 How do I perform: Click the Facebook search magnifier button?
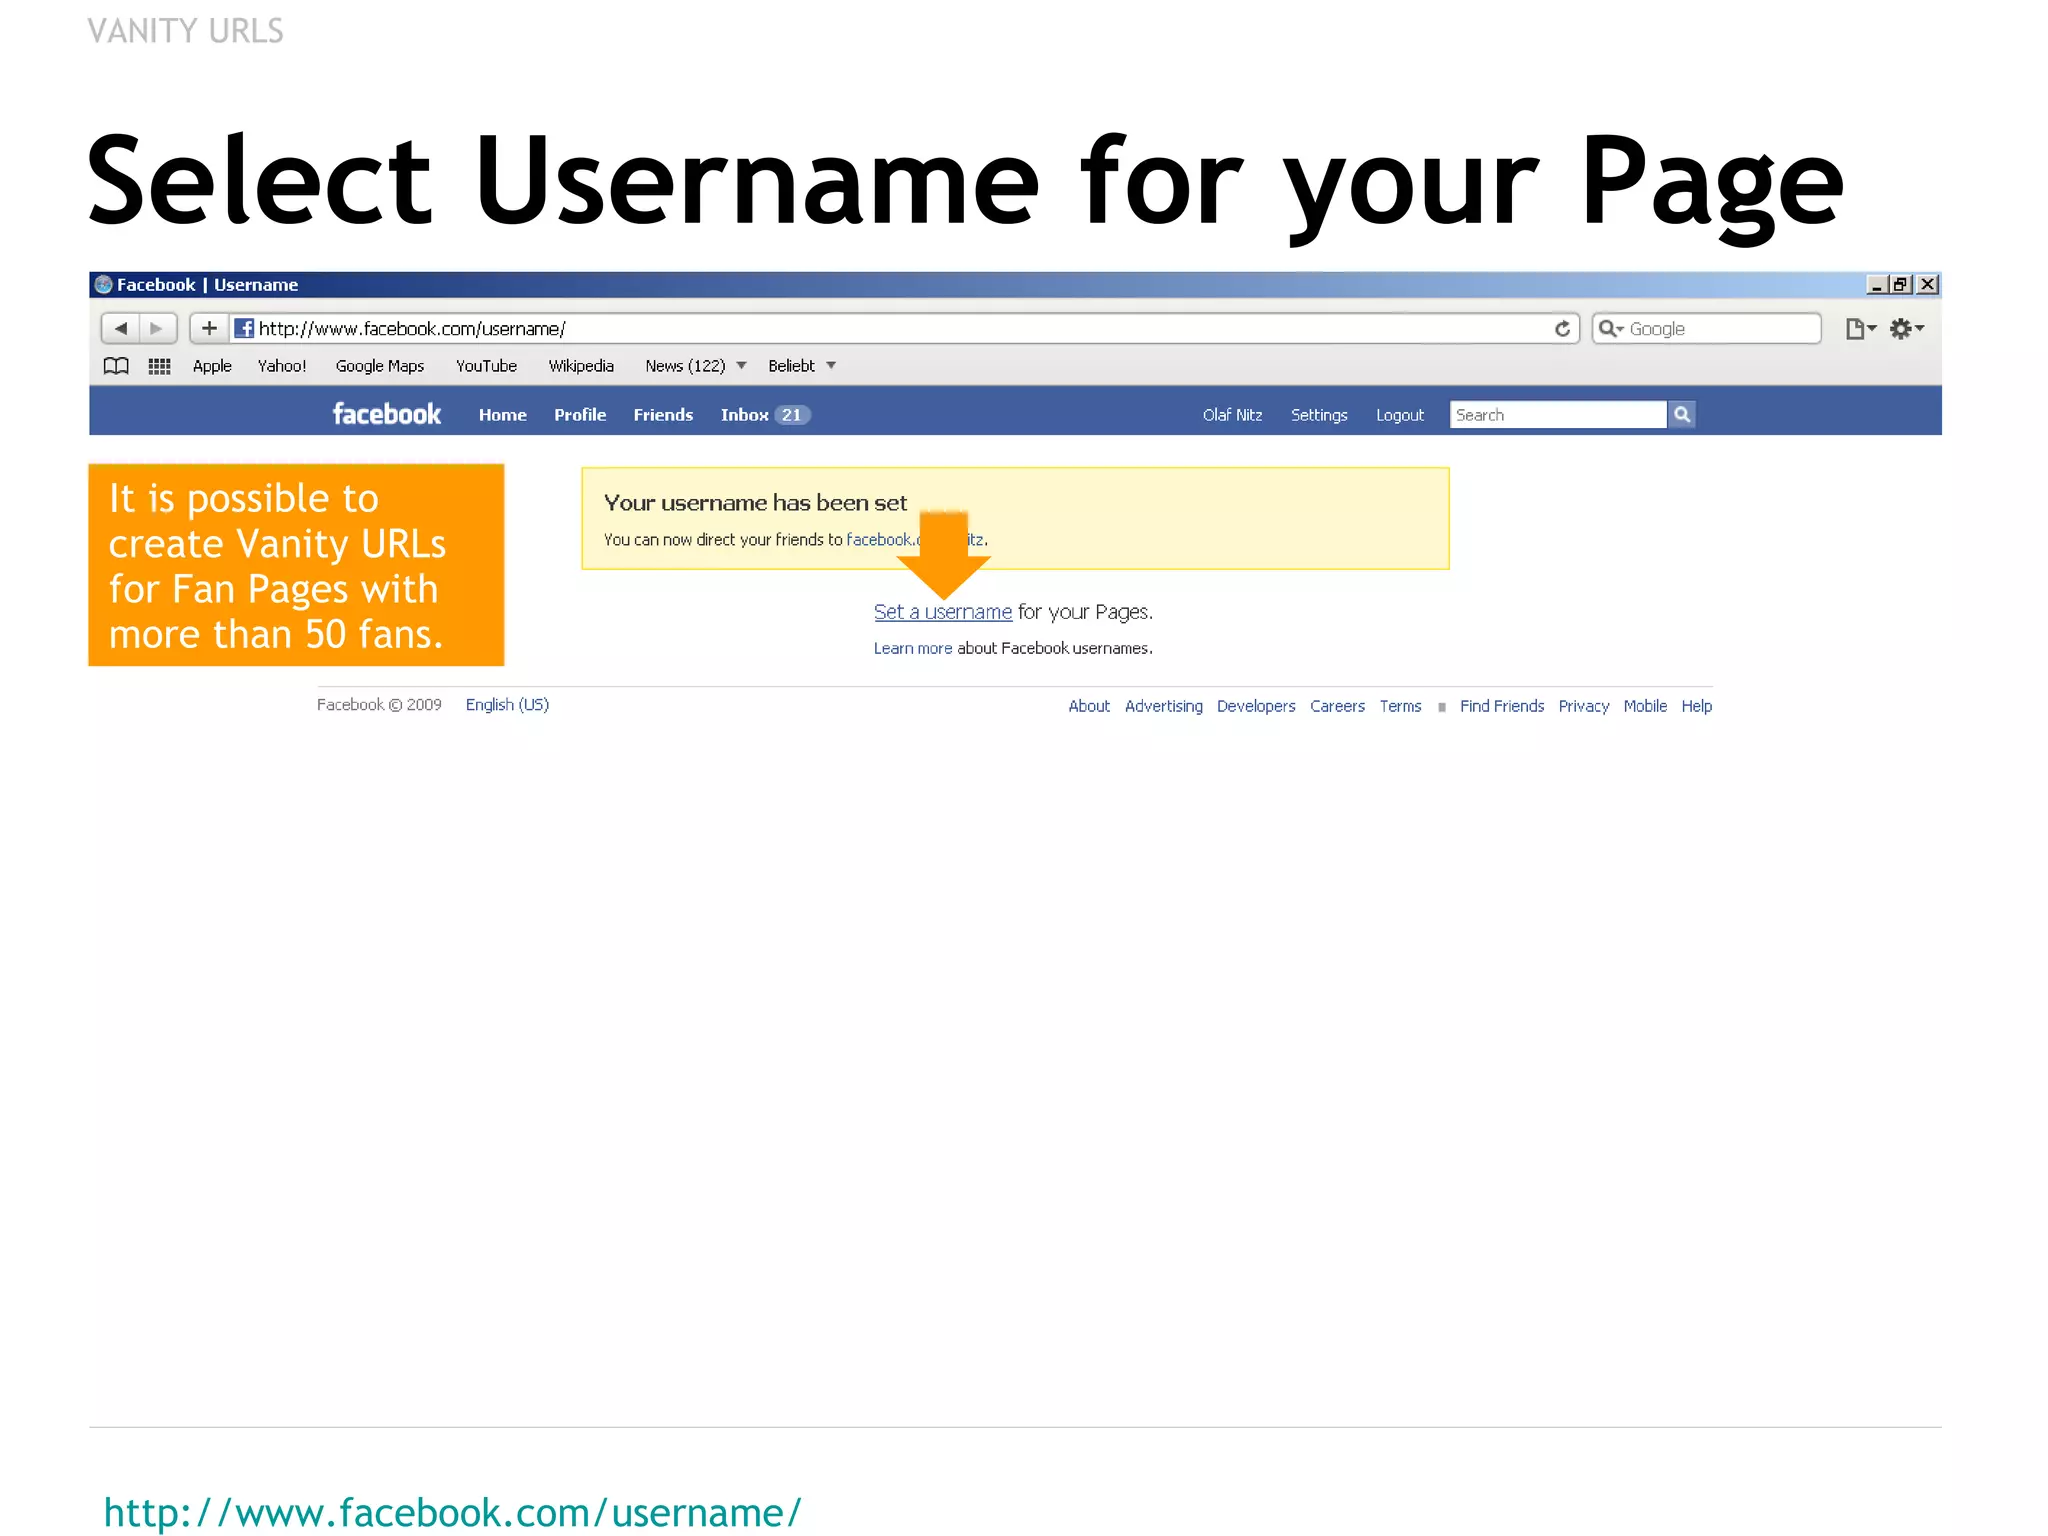coord(1682,414)
